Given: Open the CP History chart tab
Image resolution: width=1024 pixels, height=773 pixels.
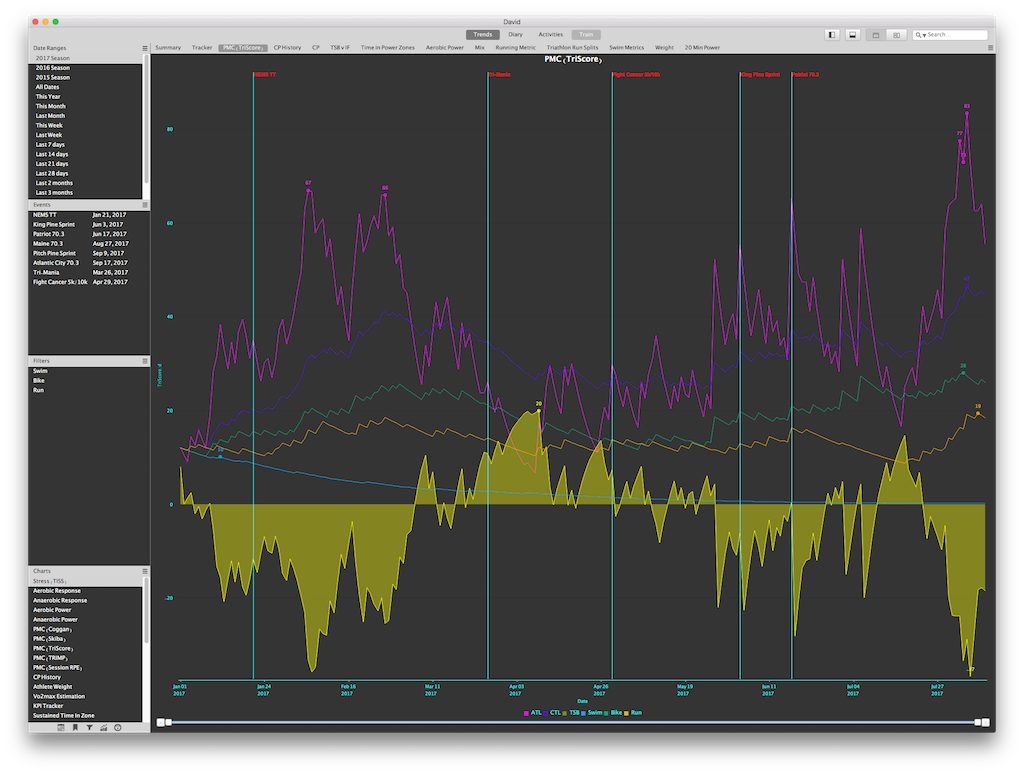Looking at the screenshot, I should (287, 48).
